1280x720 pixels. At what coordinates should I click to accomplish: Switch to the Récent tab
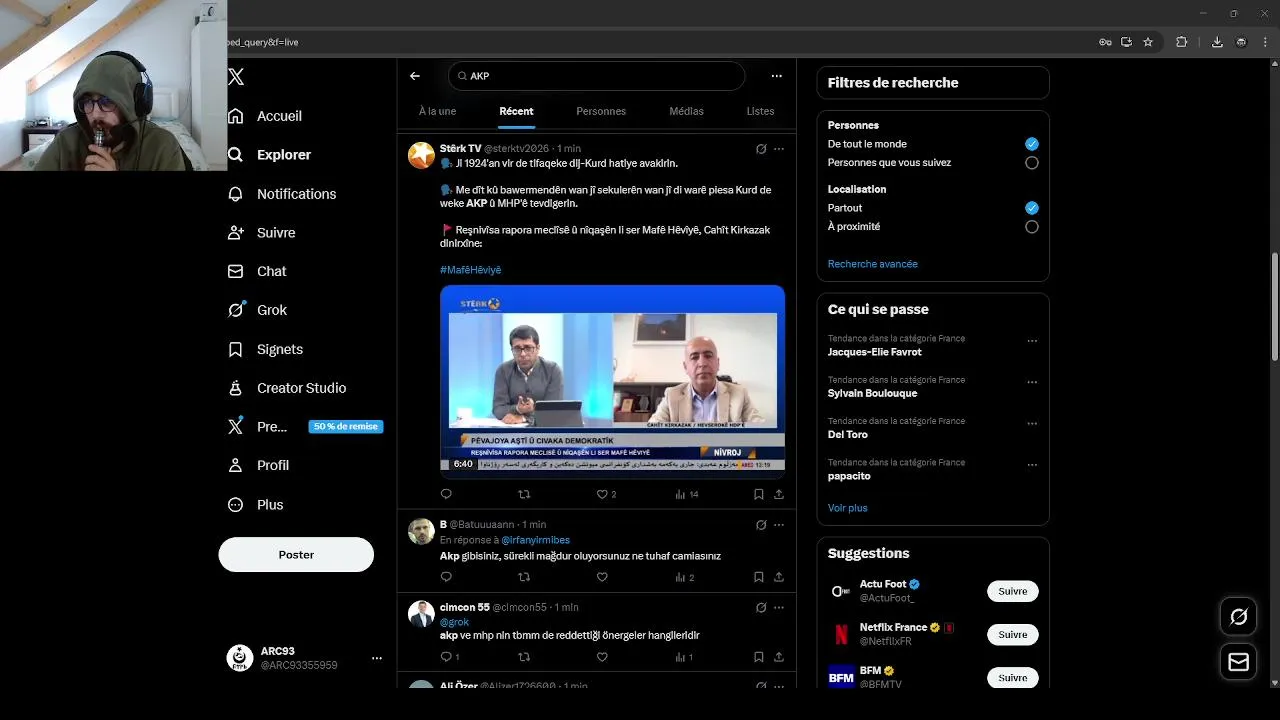point(517,111)
